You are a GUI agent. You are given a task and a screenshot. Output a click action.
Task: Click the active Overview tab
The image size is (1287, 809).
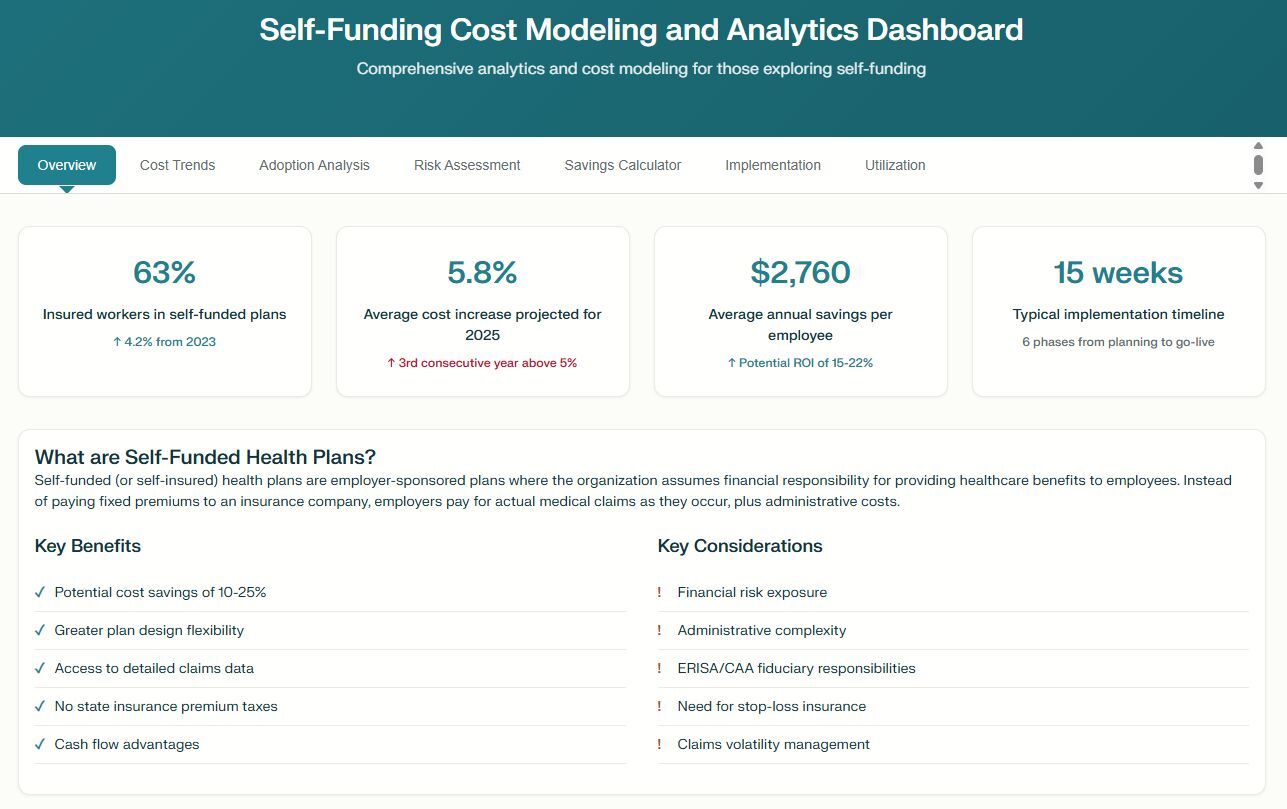tap(67, 165)
